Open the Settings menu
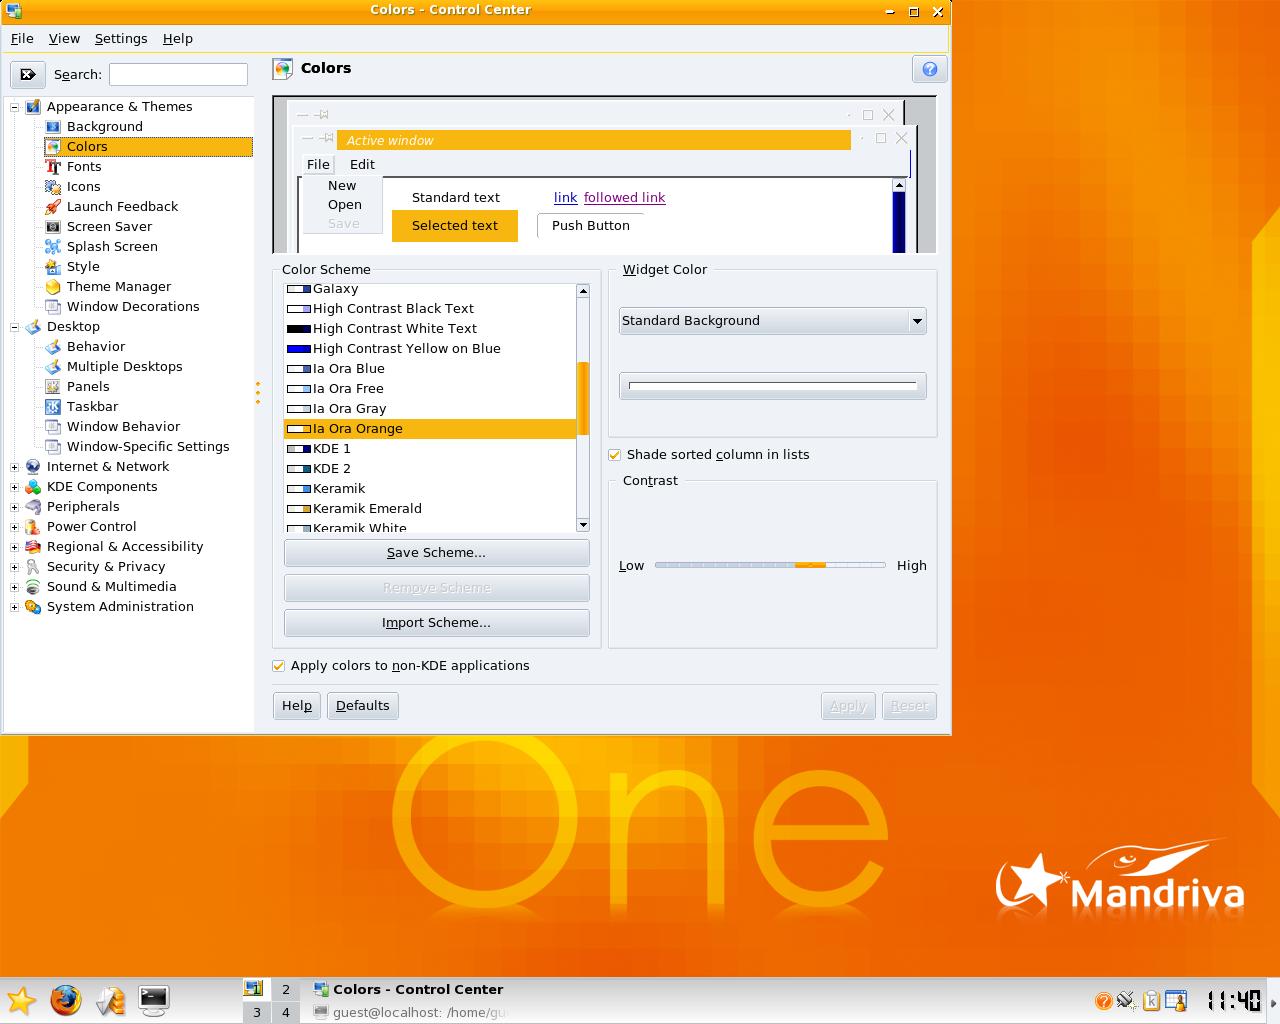This screenshot has height=1024, width=1280. click(121, 39)
